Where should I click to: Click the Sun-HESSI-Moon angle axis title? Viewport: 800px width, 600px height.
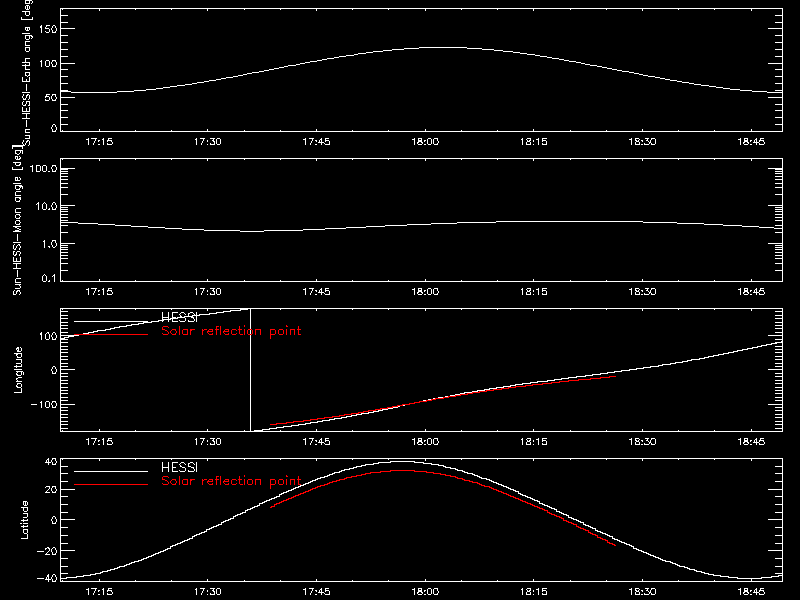click(18, 220)
